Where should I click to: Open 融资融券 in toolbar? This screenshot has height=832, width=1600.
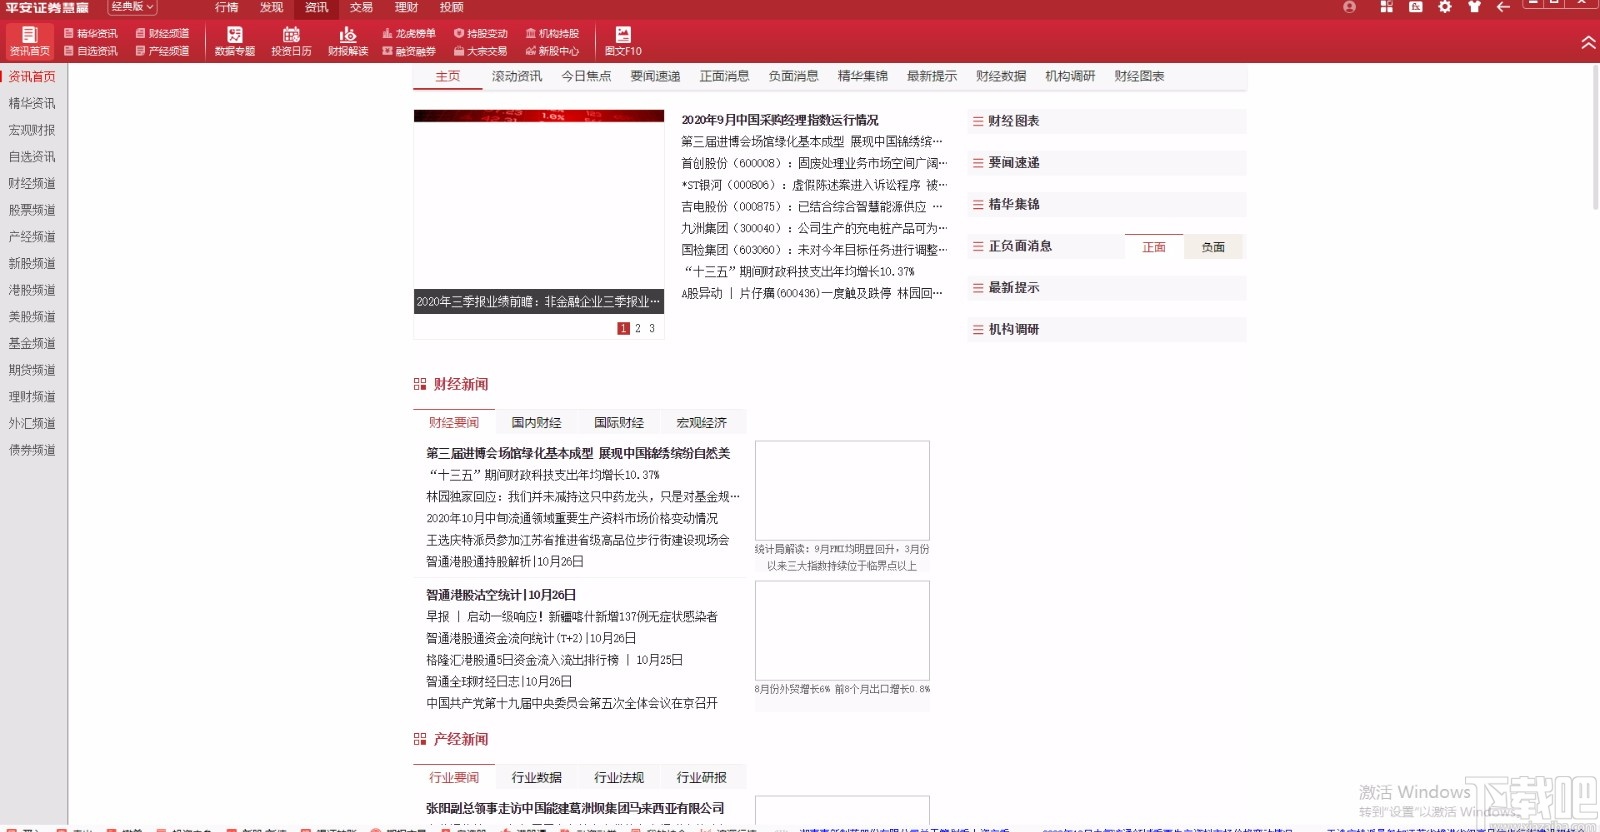click(x=409, y=51)
